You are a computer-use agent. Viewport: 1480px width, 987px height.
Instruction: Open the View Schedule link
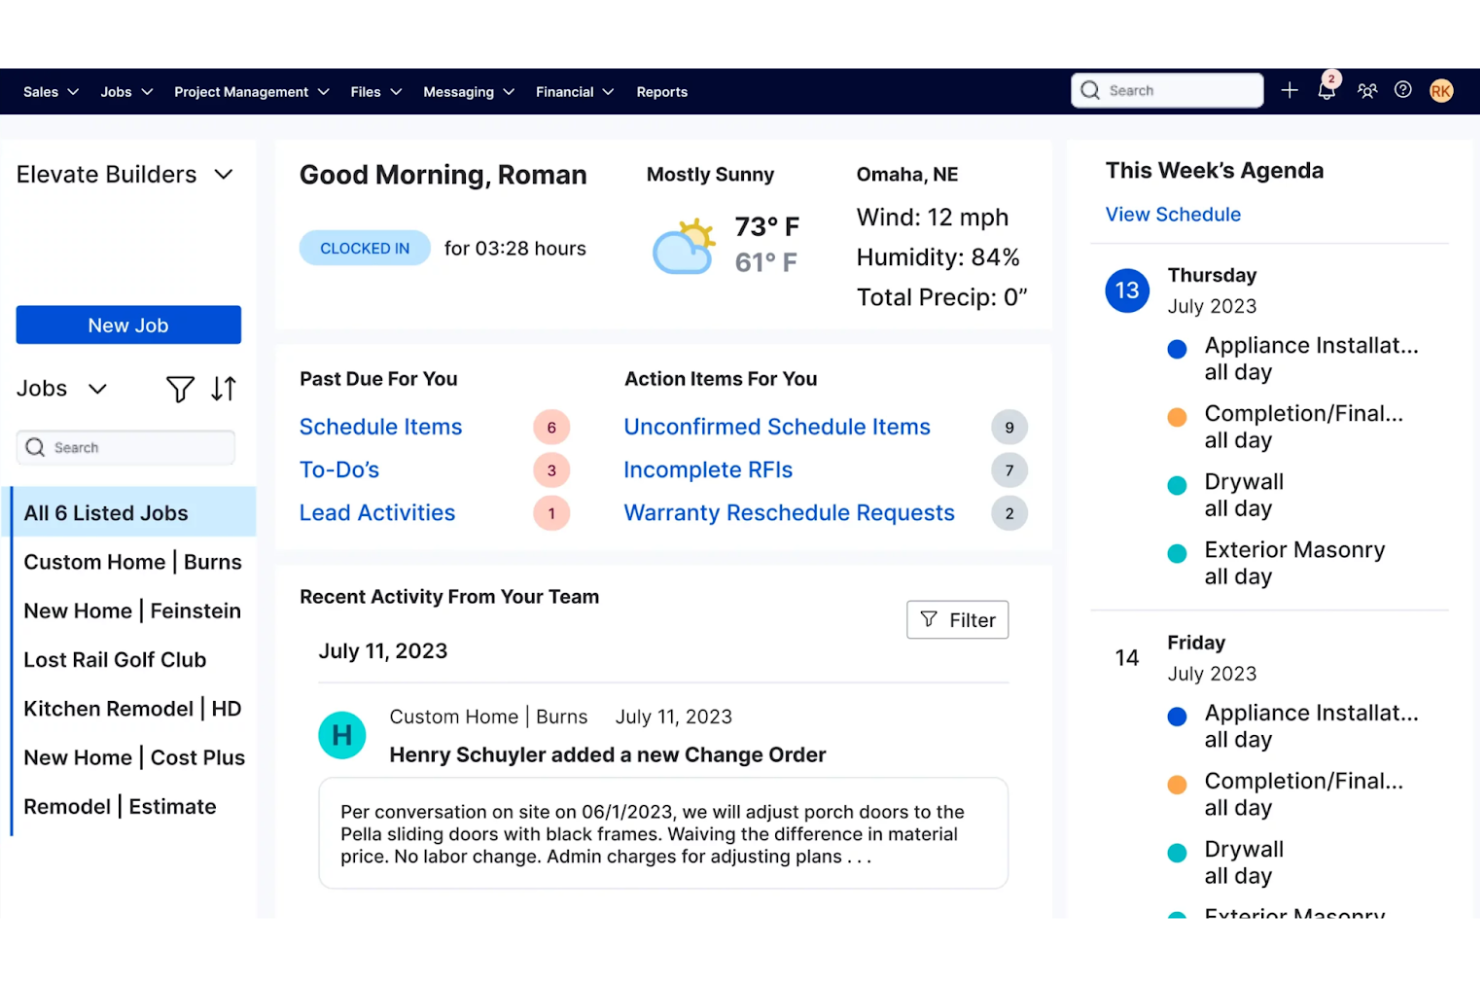pyautogui.click(x=1172, y=214)
